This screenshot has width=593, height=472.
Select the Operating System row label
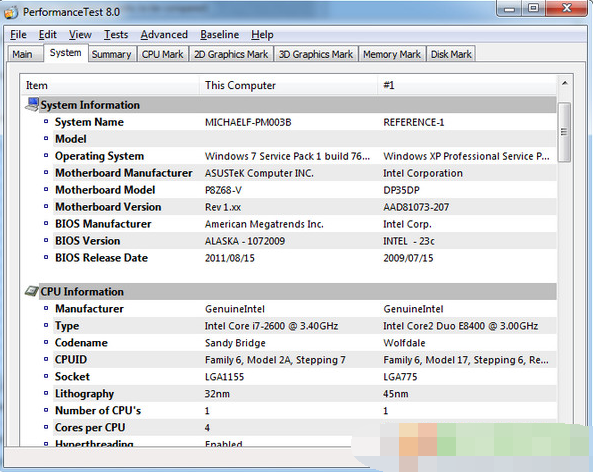[99, 156]
